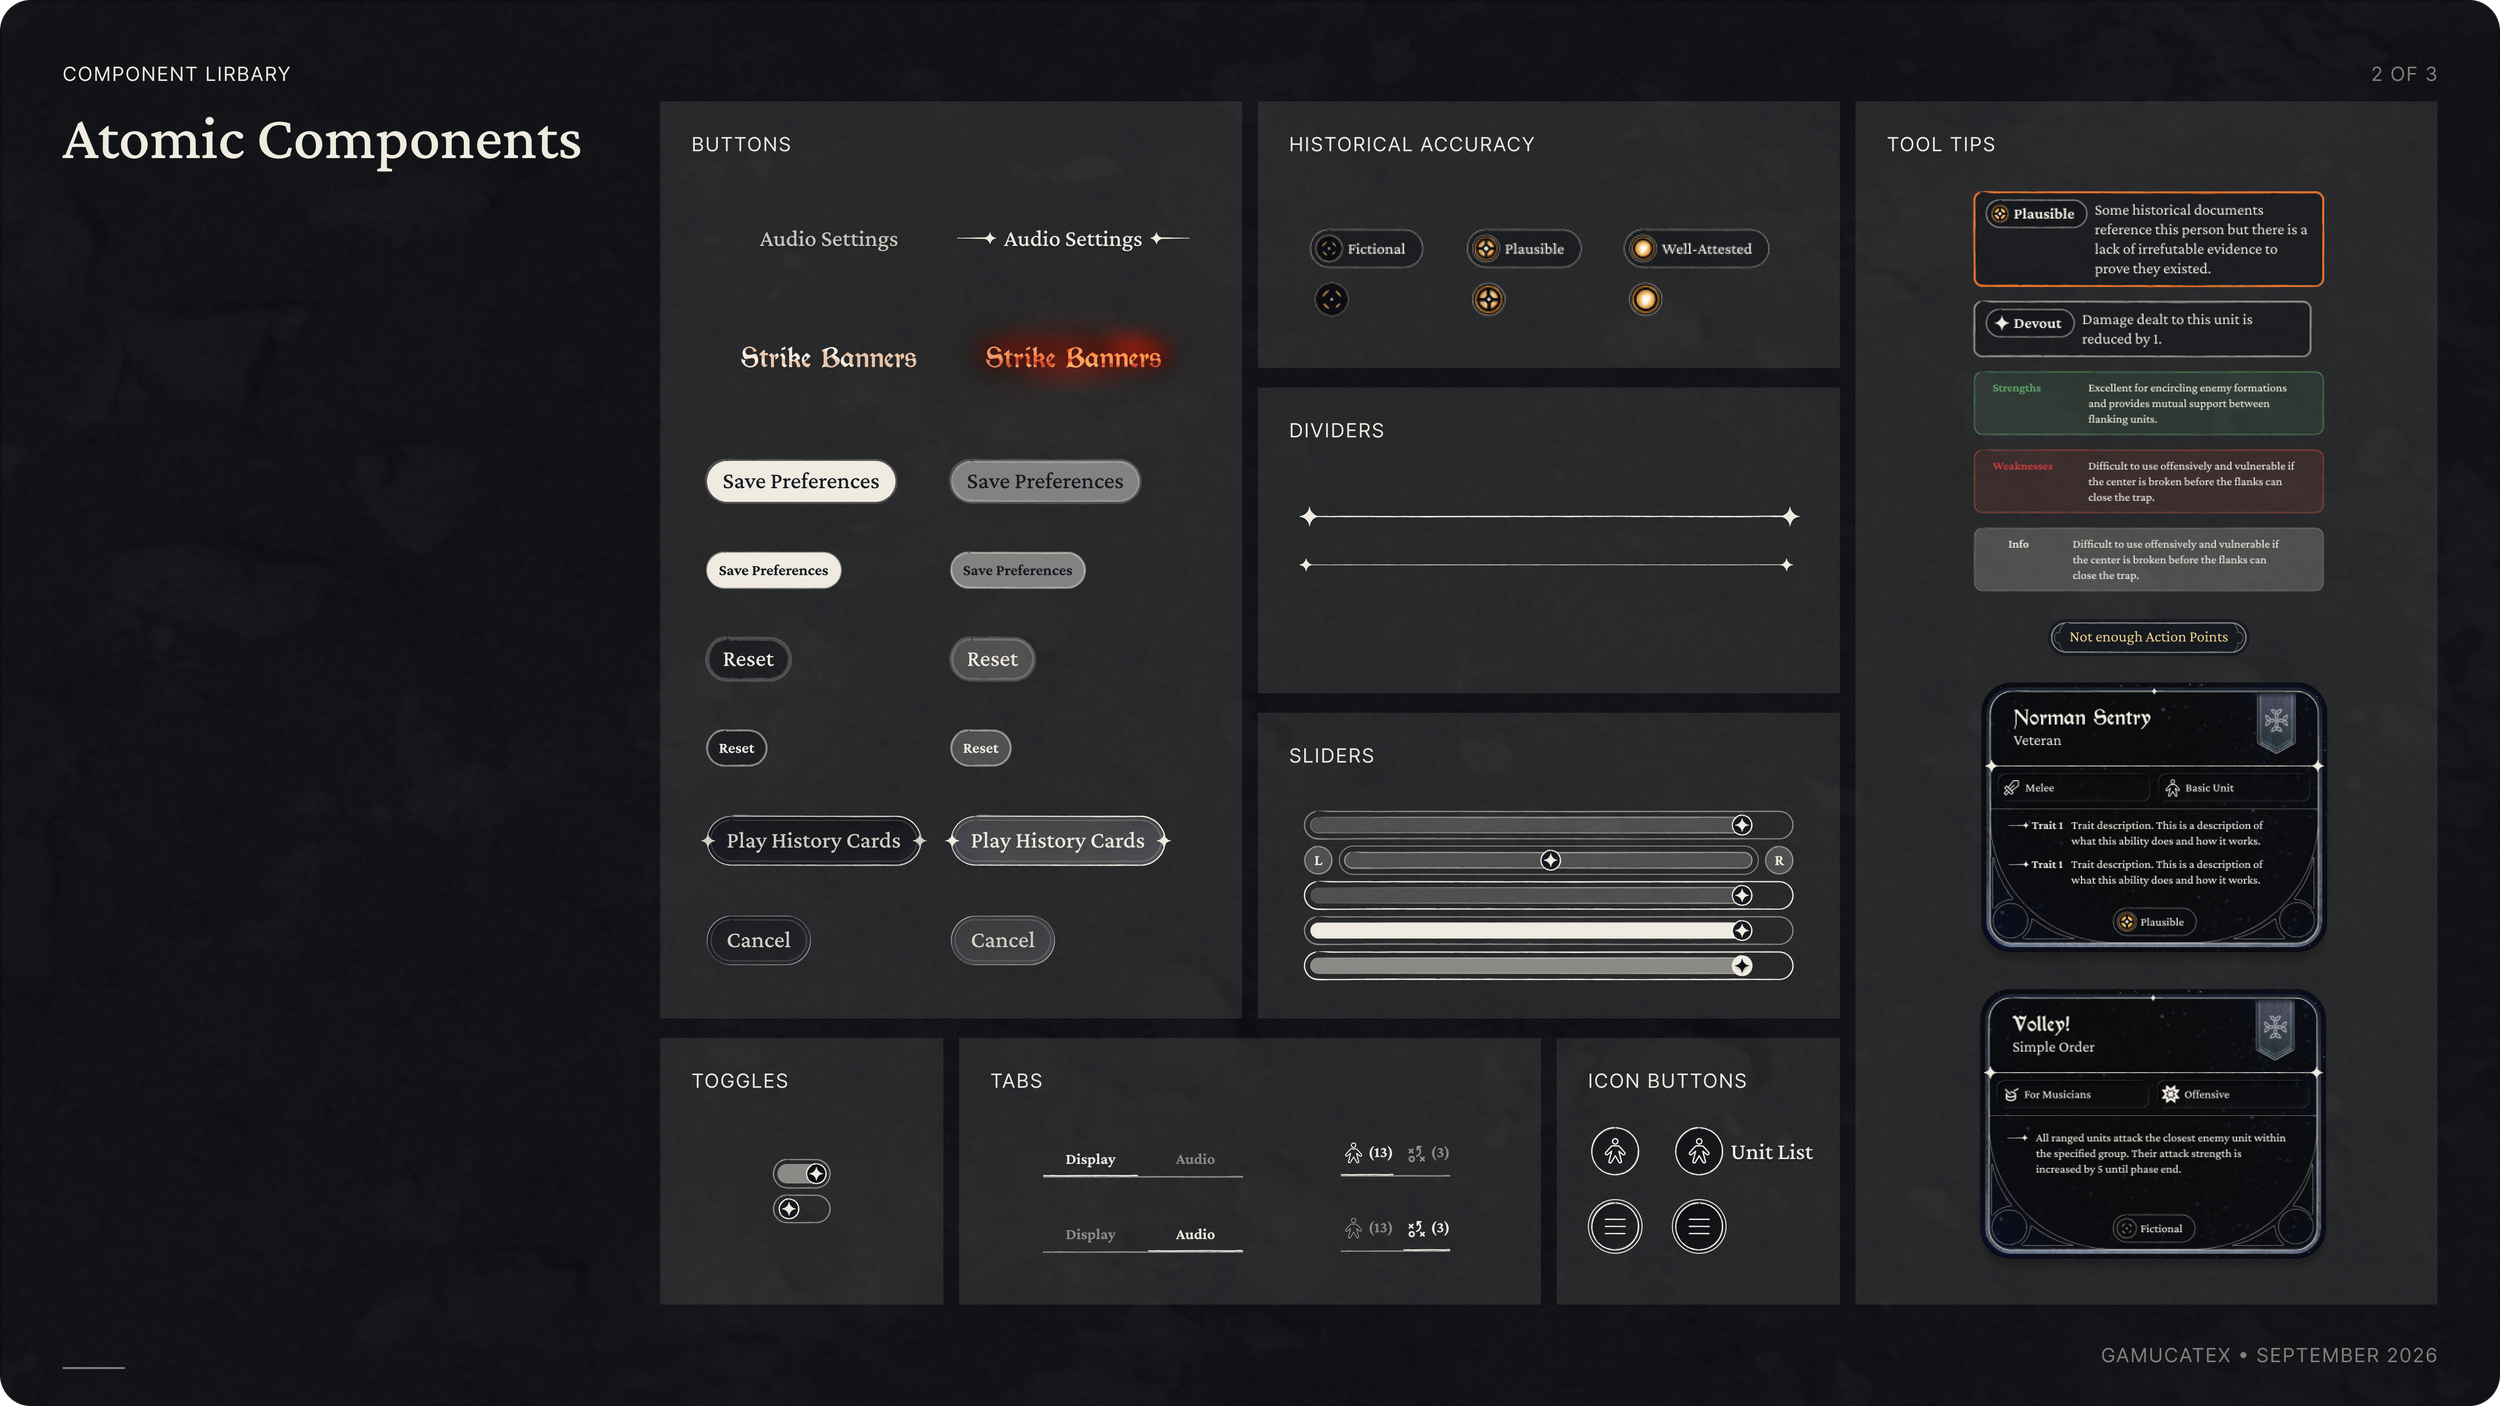Click the standalone dark Fictional icon below its badge
Screen dimensions: 2500x1406
[1331, 299]
